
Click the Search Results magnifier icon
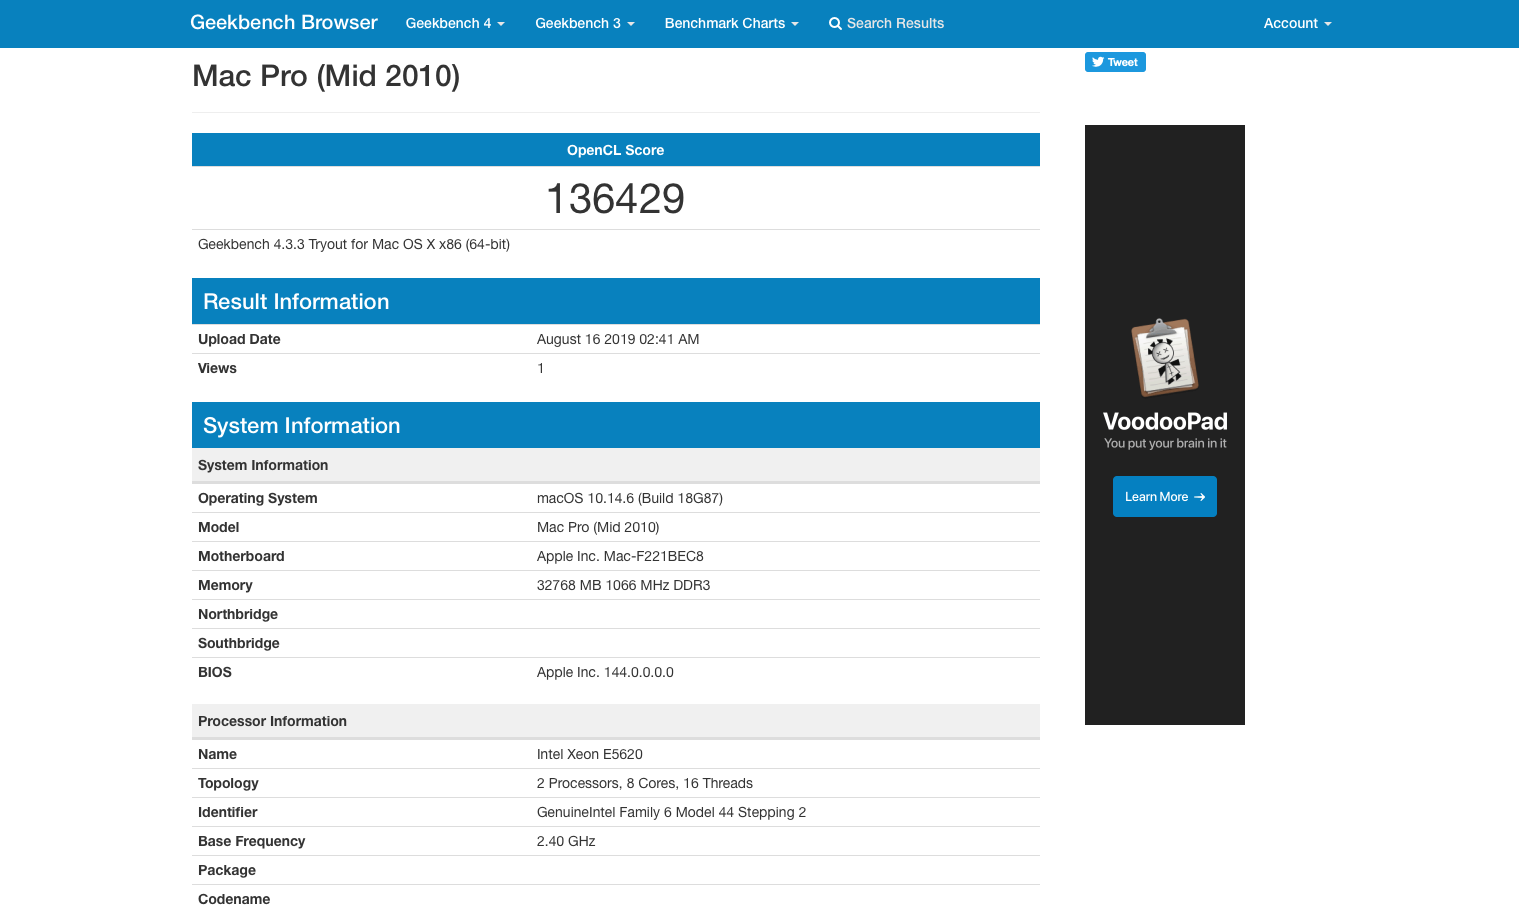coord(835,24)
